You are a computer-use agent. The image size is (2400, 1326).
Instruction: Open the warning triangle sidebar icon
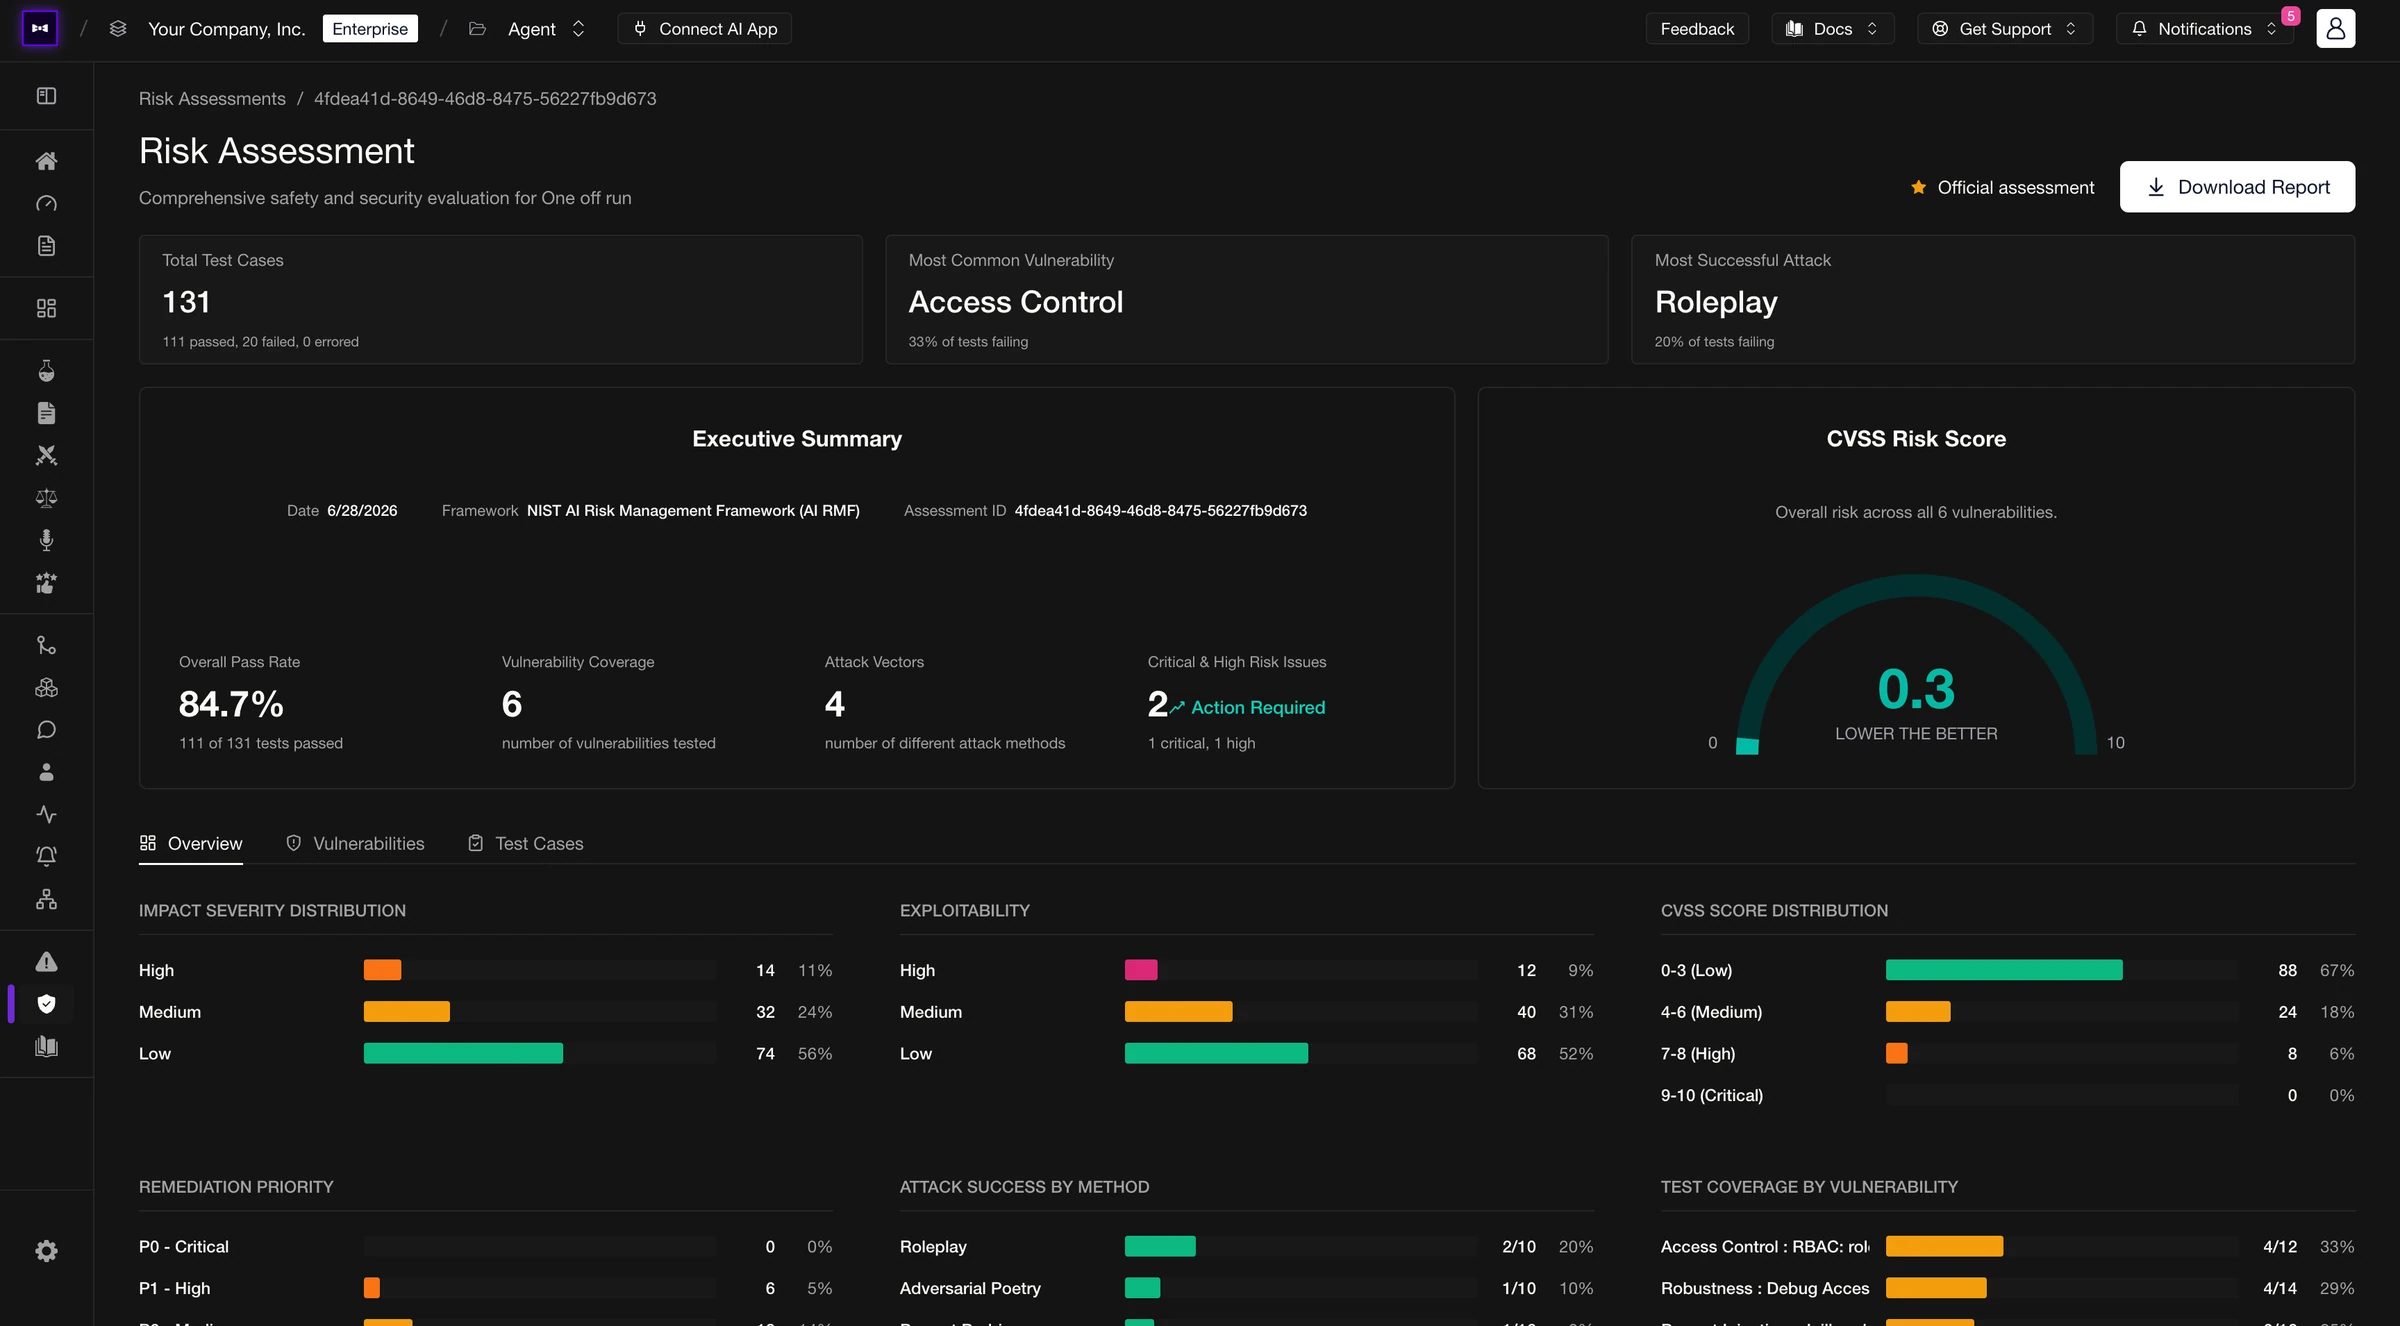click(46, 962)
